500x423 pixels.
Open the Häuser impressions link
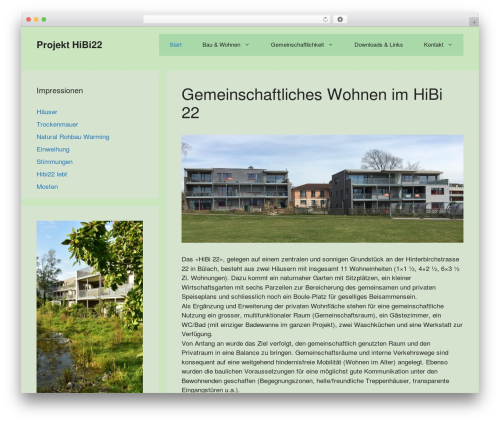(x=47, y=112)
